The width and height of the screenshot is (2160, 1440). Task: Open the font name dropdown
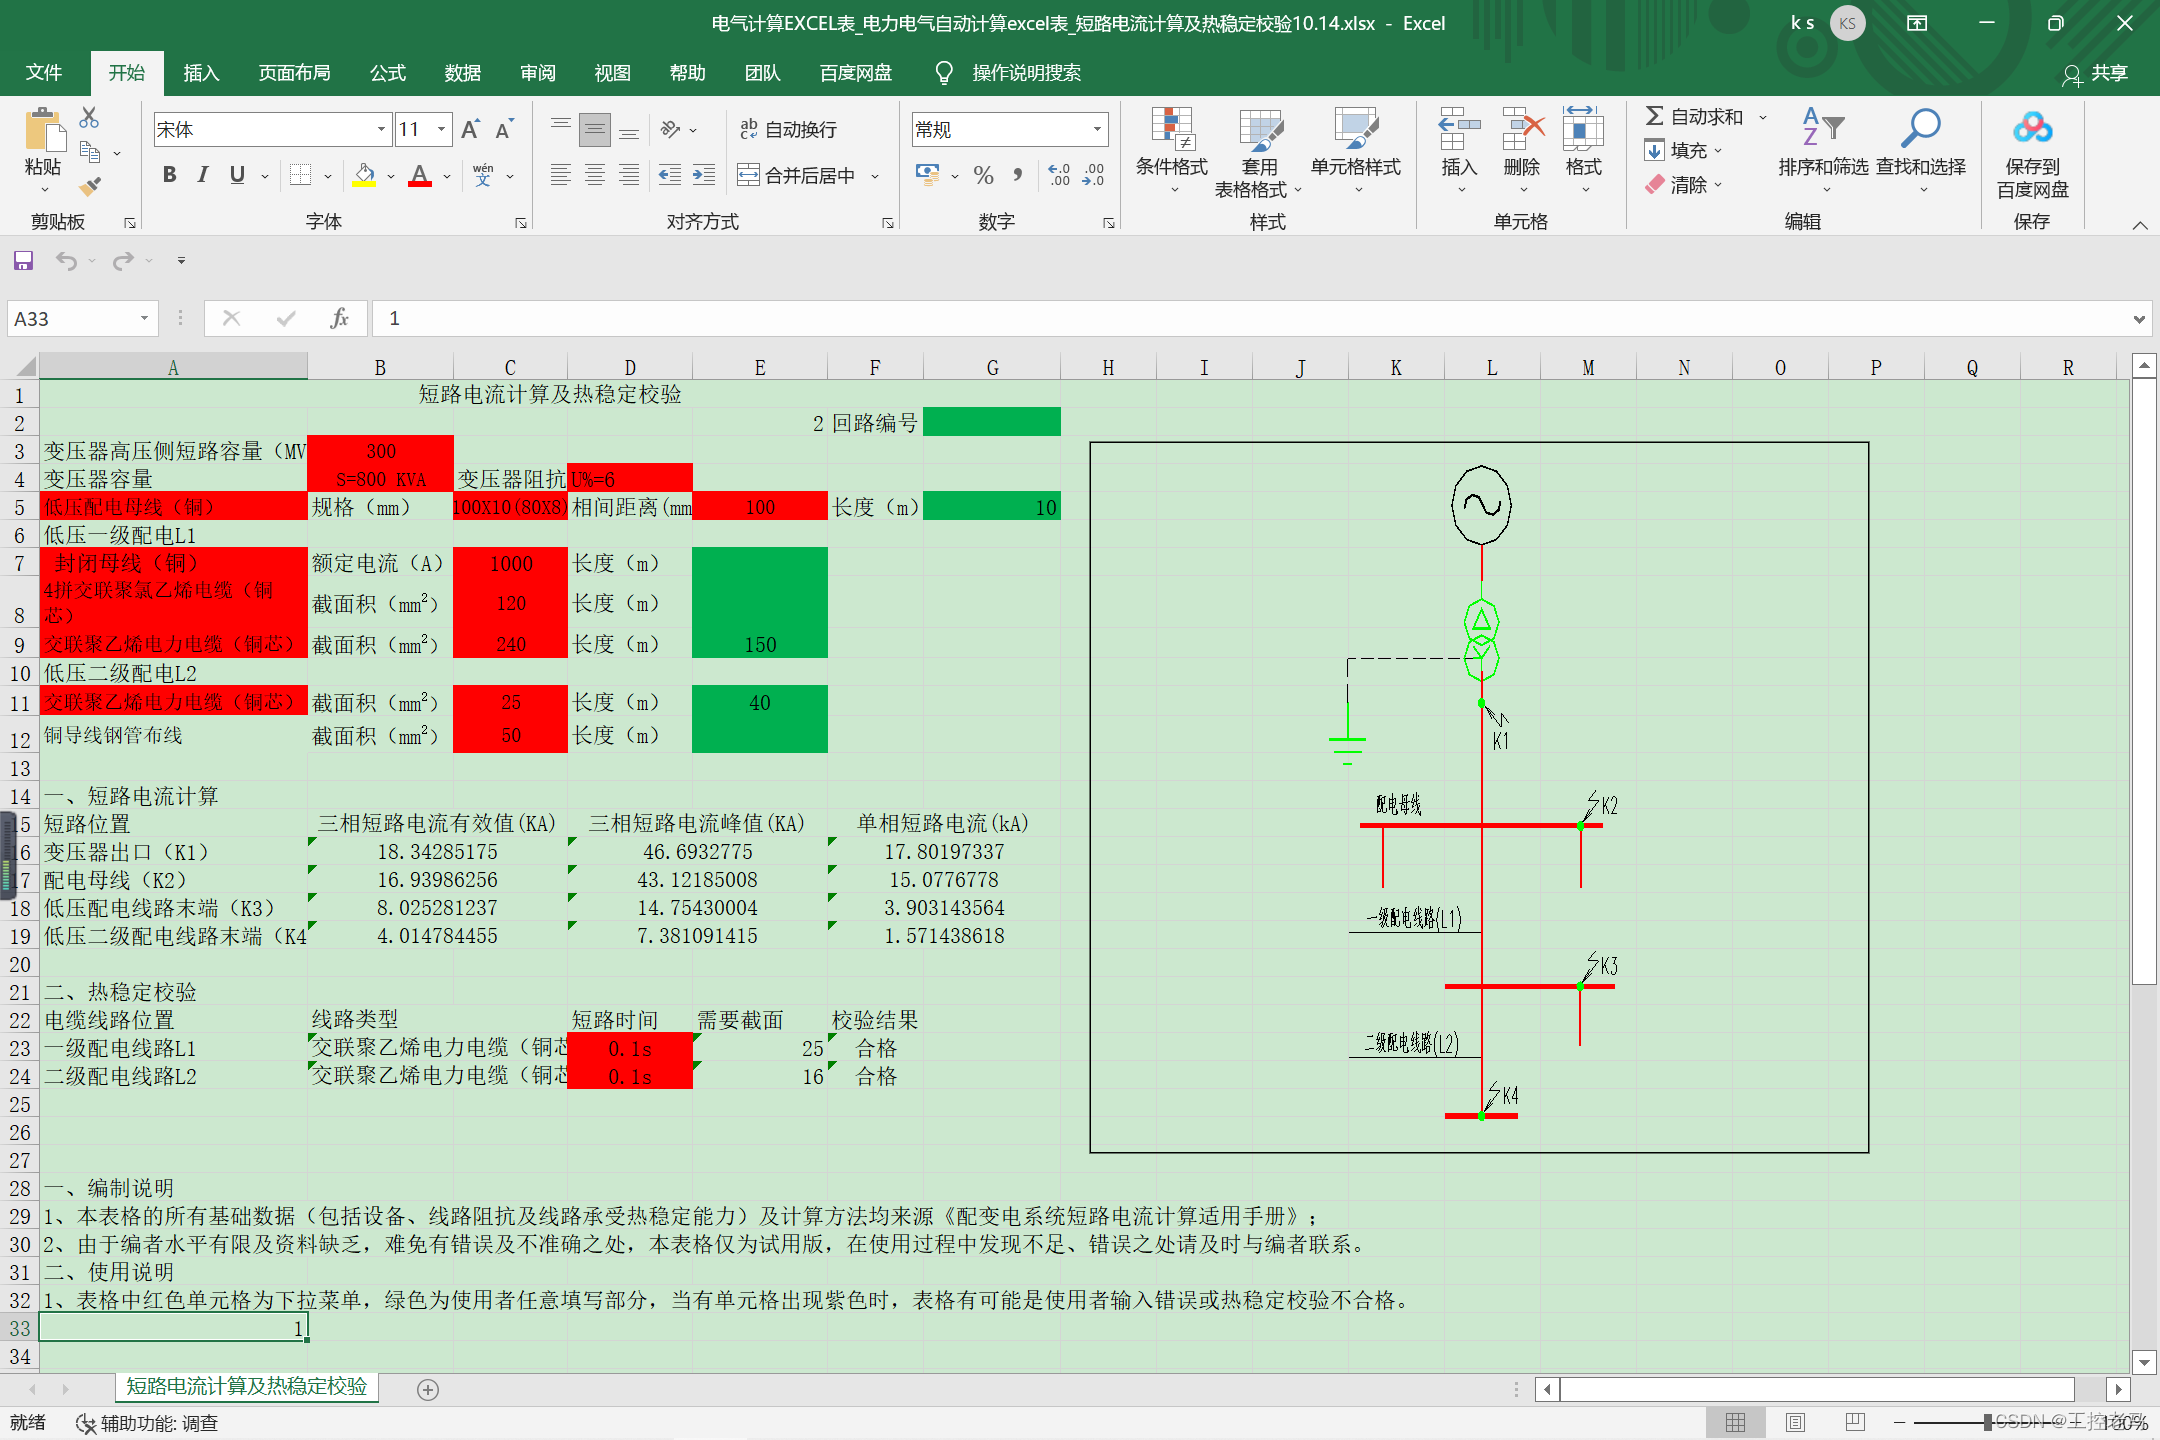[x=381, y=129]
